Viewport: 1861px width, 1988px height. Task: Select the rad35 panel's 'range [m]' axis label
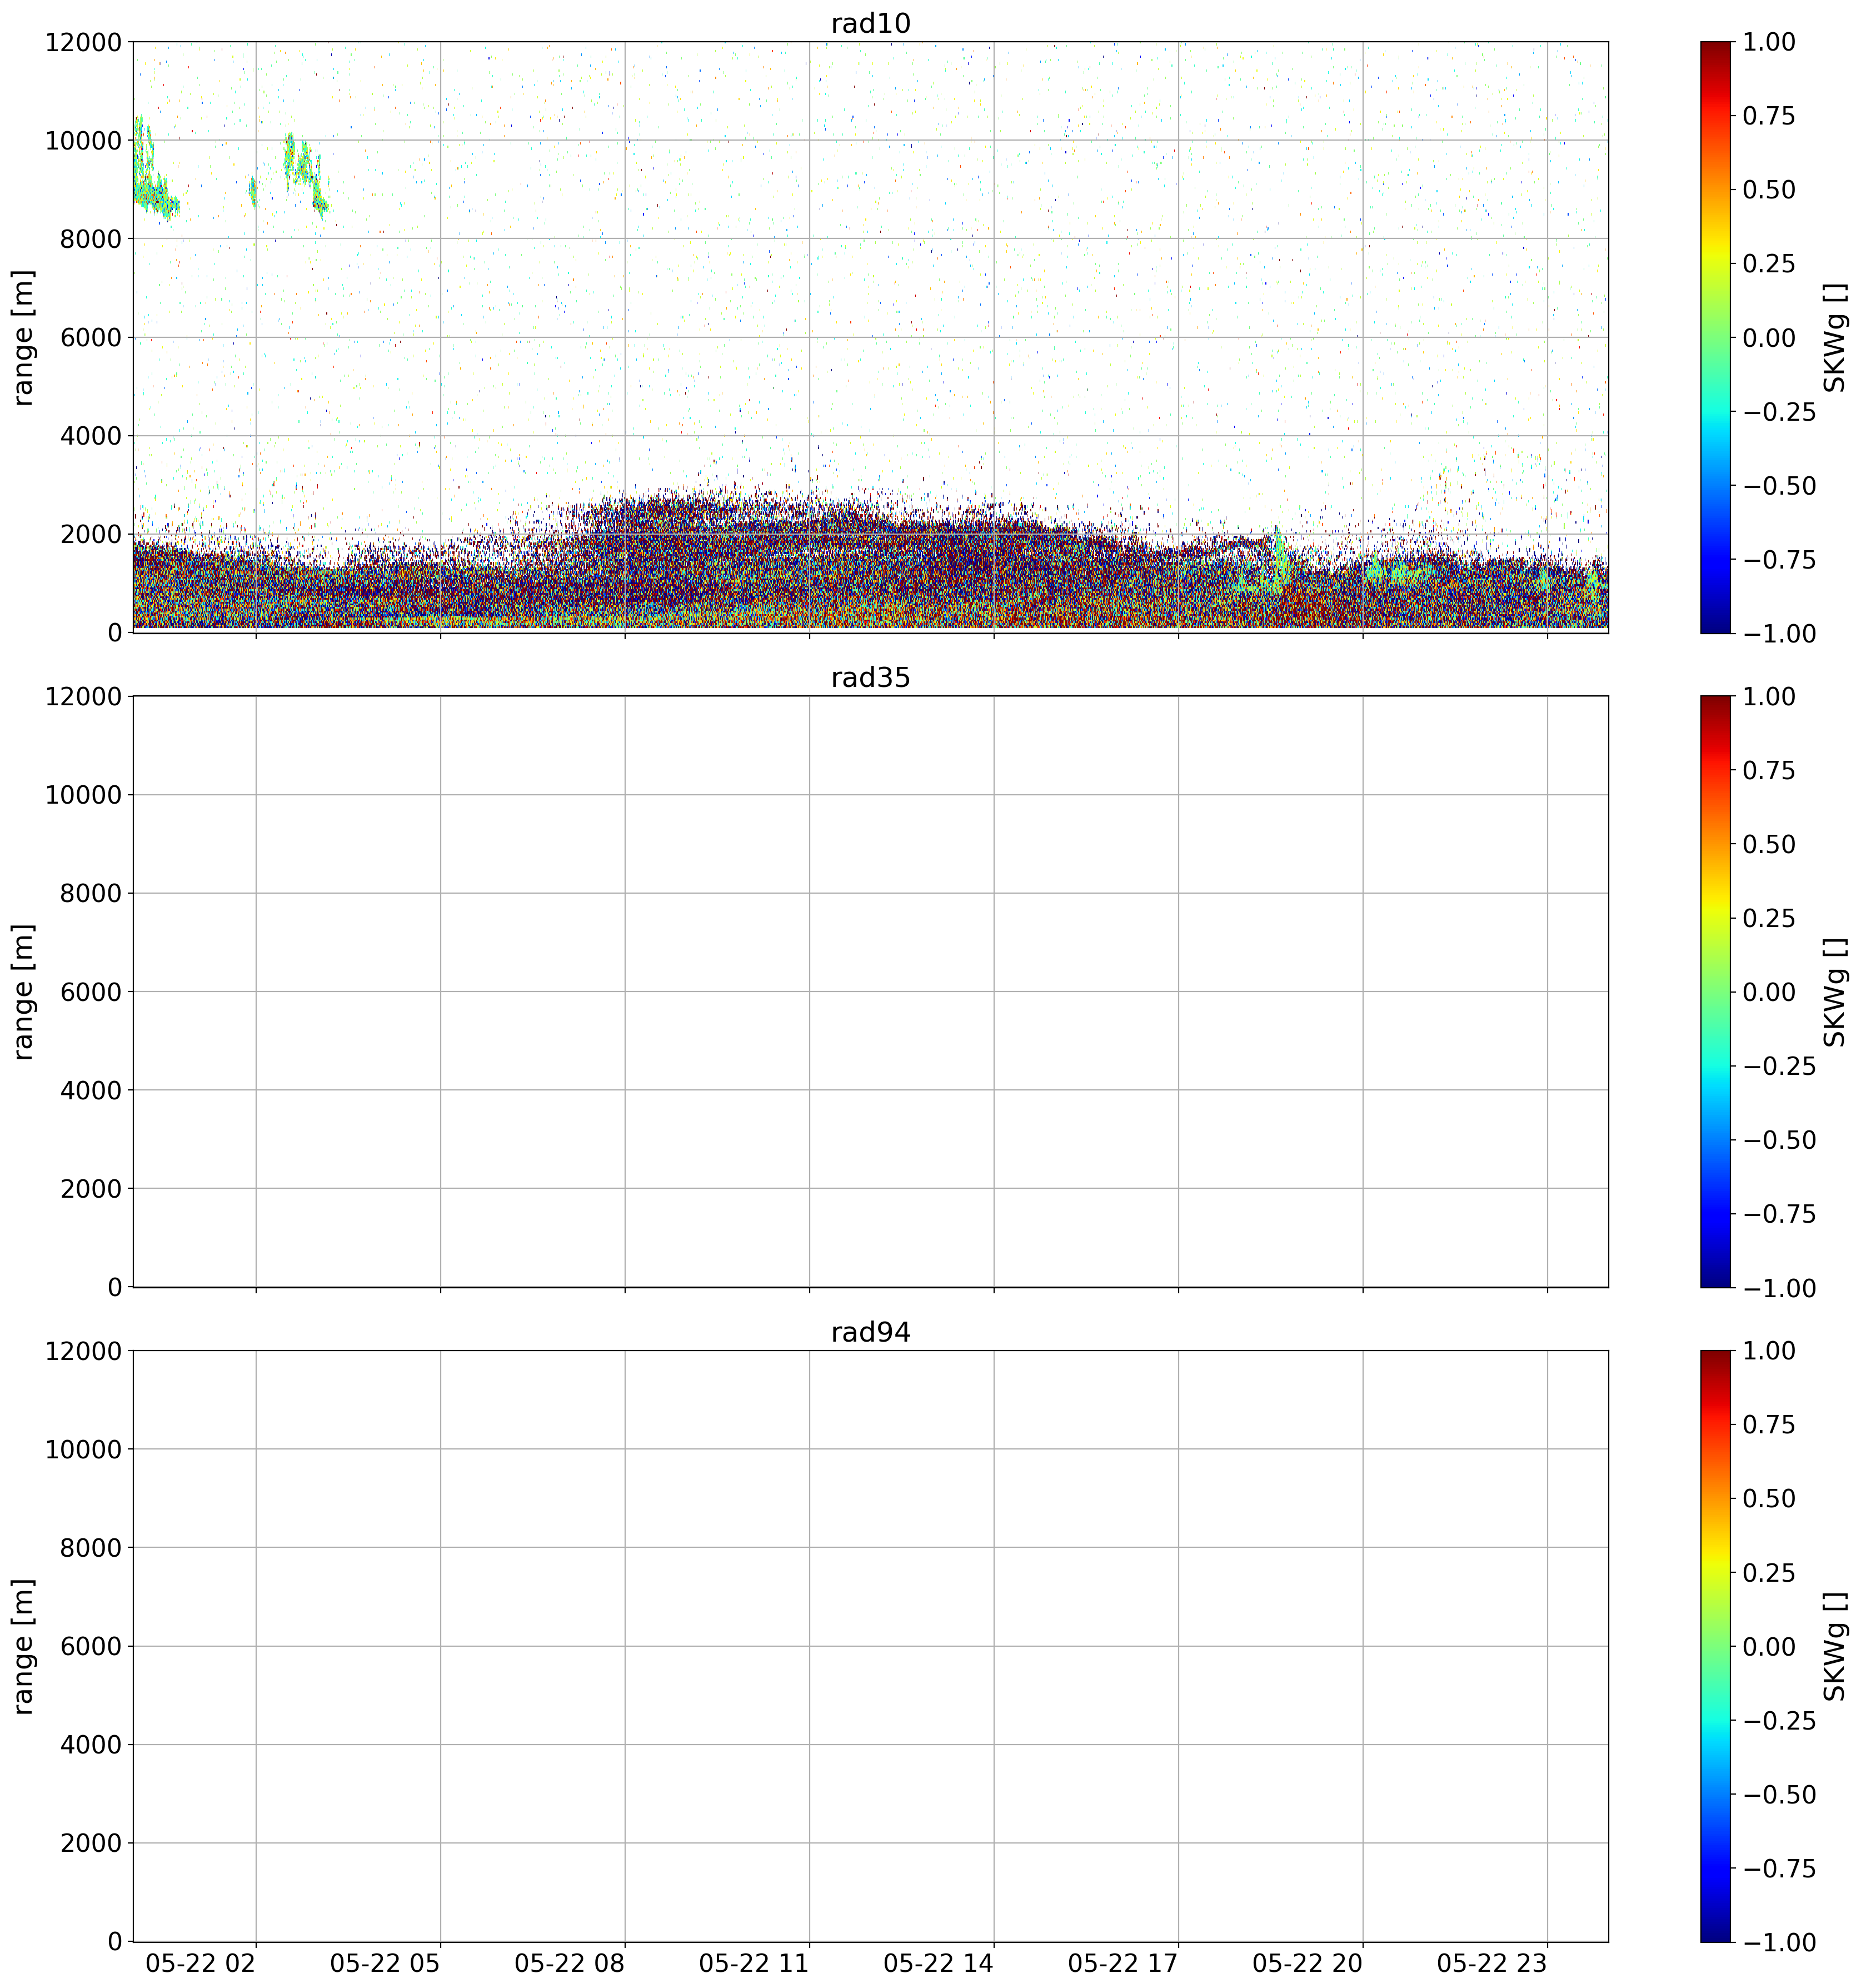(23, 991)
